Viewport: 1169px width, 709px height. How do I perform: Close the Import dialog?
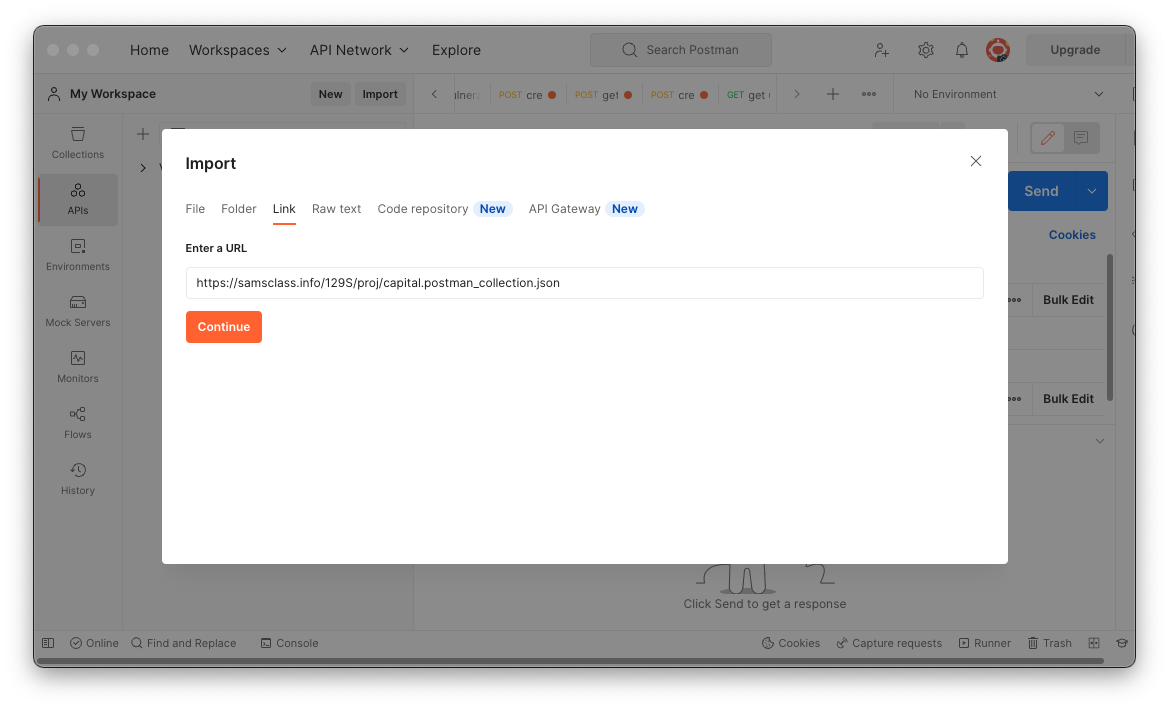tap(975, 161)
